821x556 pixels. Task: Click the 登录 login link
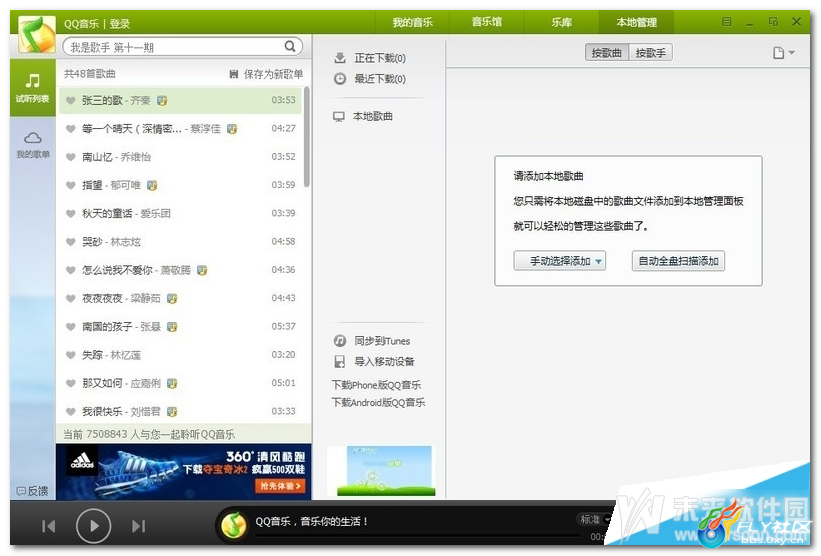coord(120,24)
